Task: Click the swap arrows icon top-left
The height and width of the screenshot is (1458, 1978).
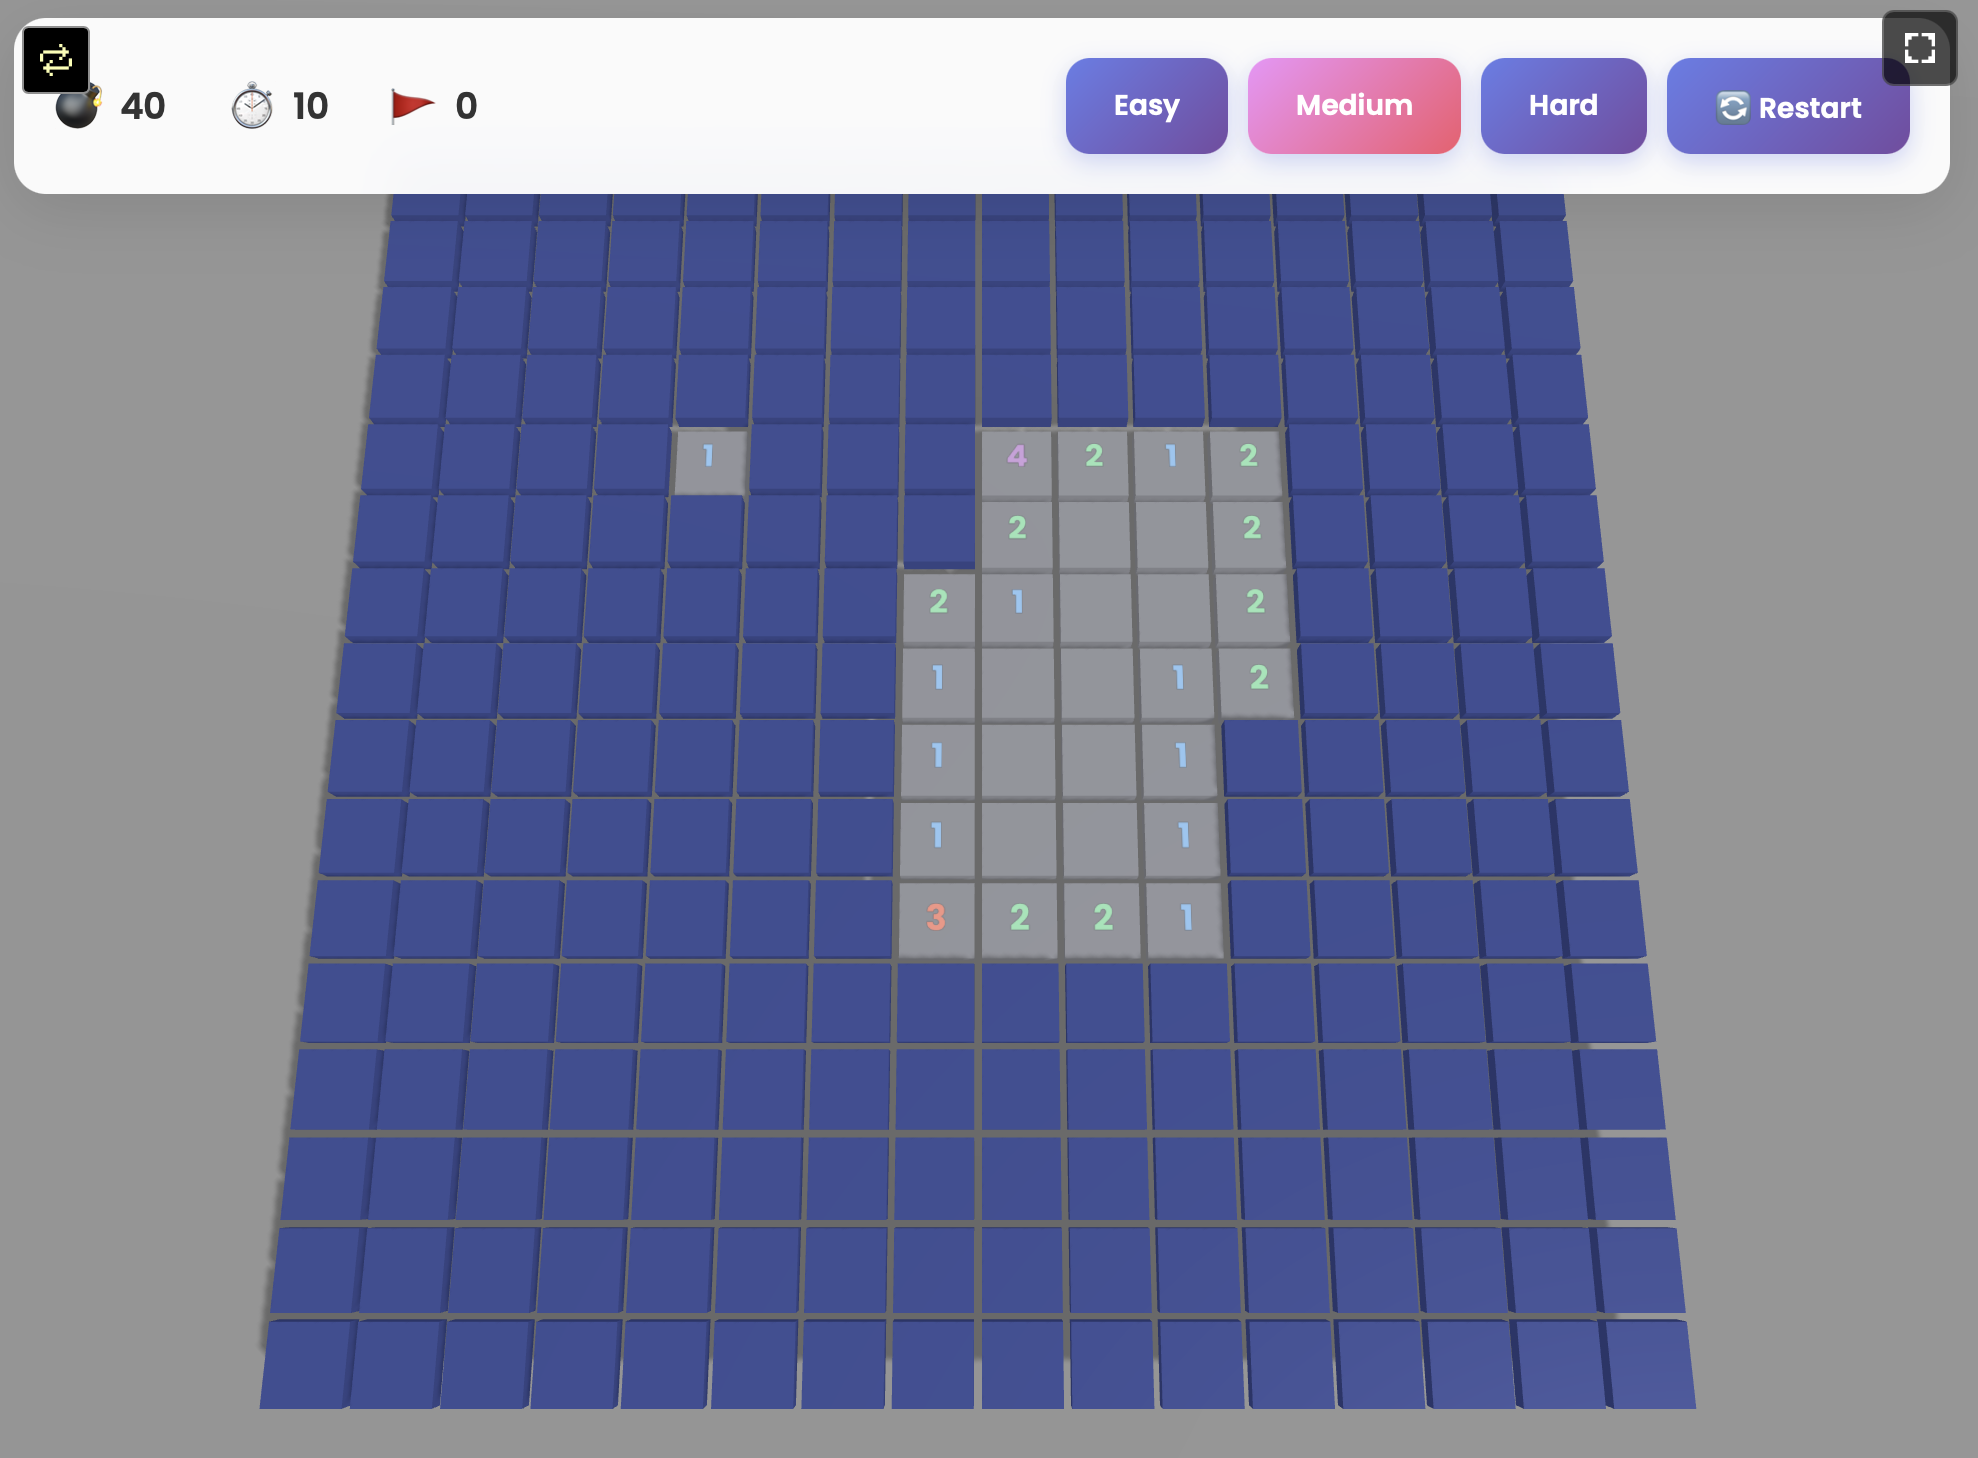Action: [x=56, y=60]
